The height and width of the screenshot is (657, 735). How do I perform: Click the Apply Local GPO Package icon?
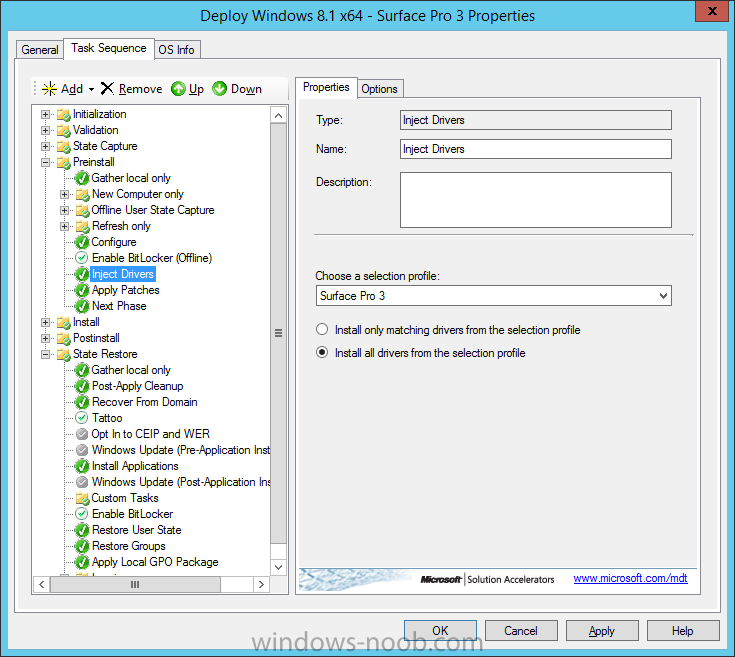(x=82, y=562)
